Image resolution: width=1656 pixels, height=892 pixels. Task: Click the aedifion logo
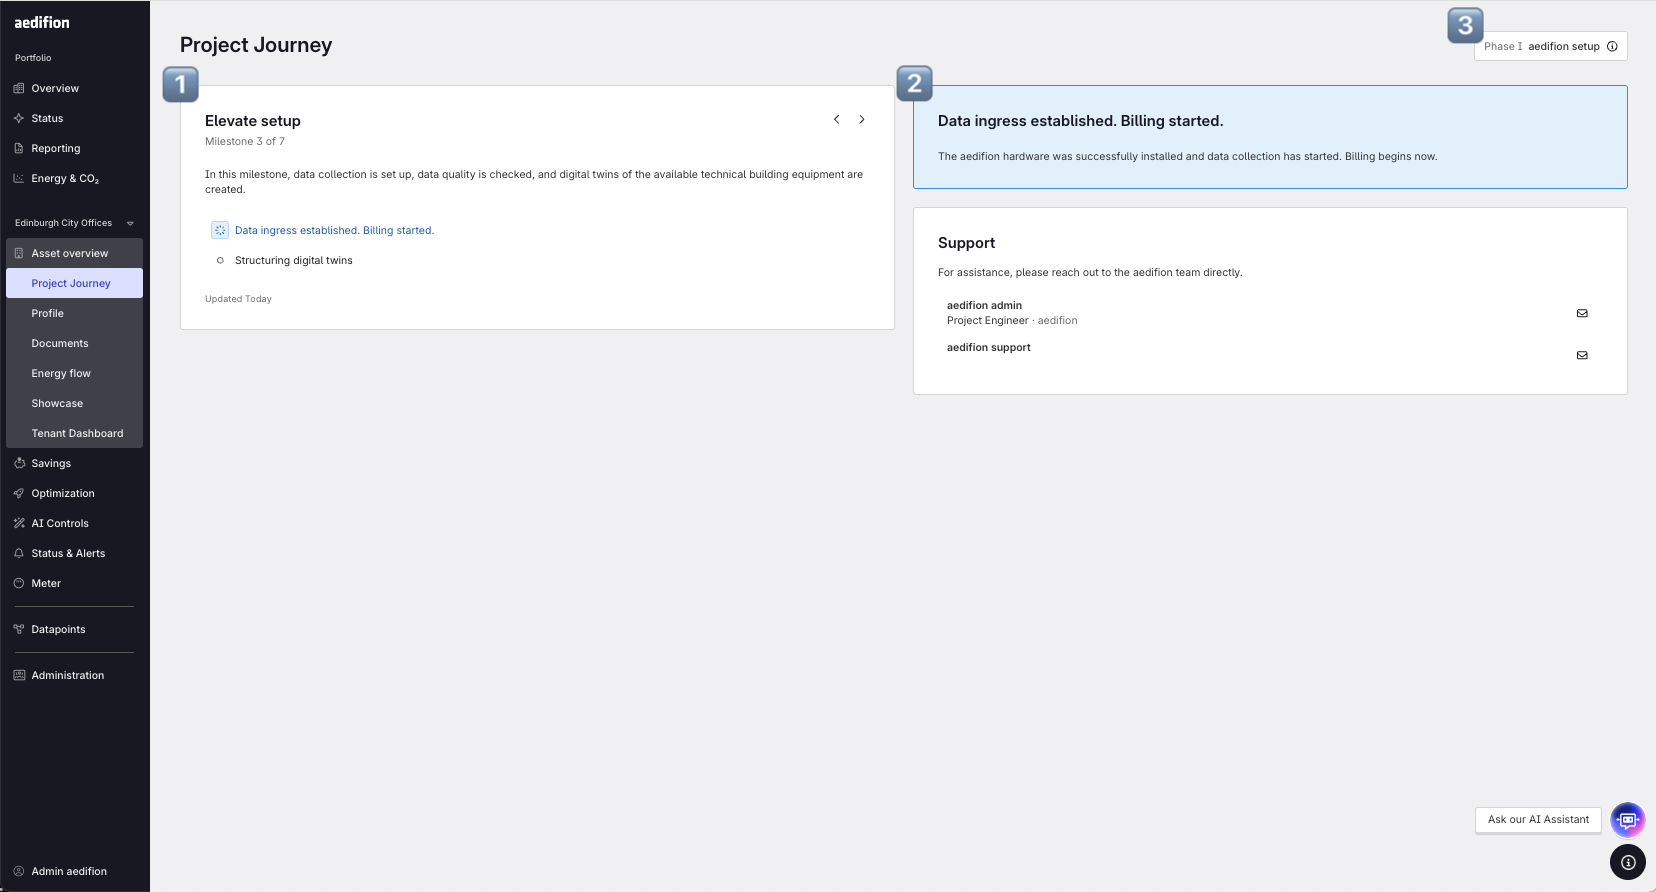pyautogui.click(x=42, y=22)
